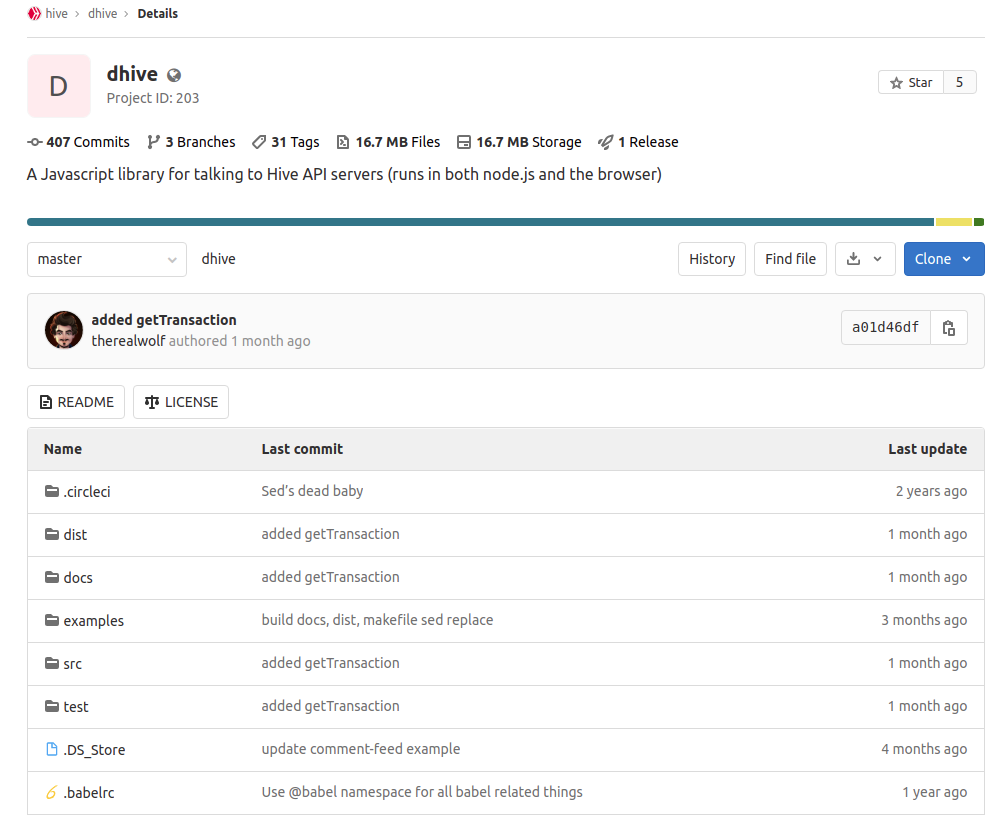Click the commit hash a01d46df
Screen dimensions: 991x815
click(x=885, y=327)
